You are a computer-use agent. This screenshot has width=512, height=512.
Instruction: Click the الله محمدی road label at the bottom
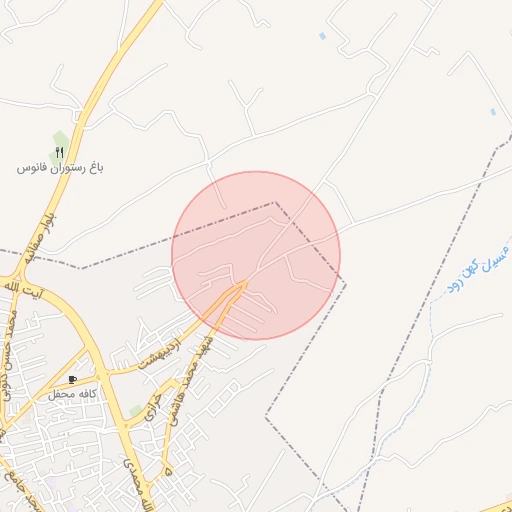coord(138,485)
